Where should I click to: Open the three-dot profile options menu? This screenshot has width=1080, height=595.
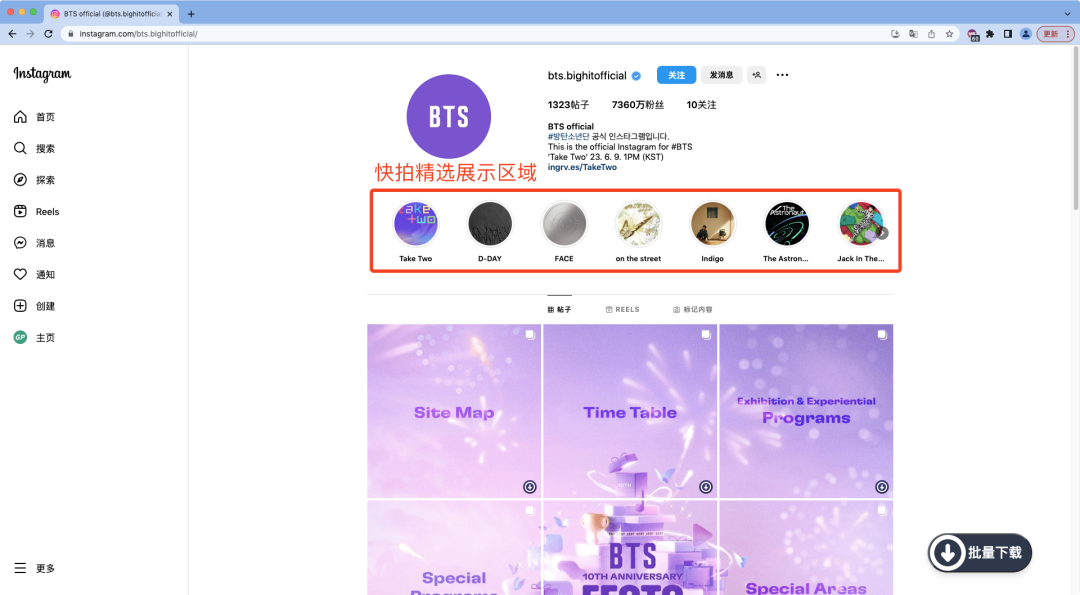(x=782, y=75)
